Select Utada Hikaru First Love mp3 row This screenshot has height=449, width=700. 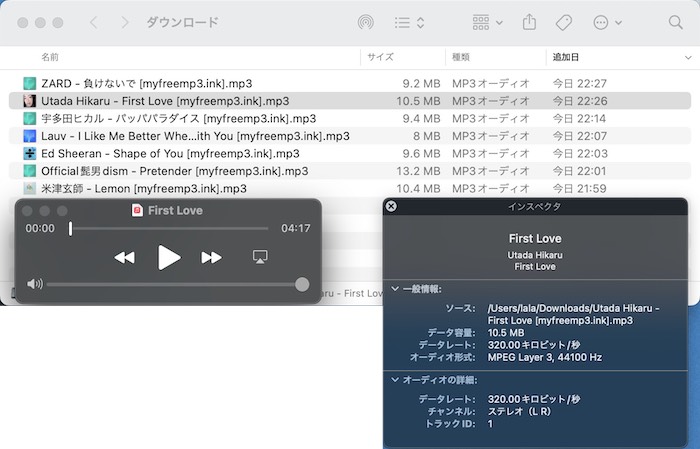point(350,101)
